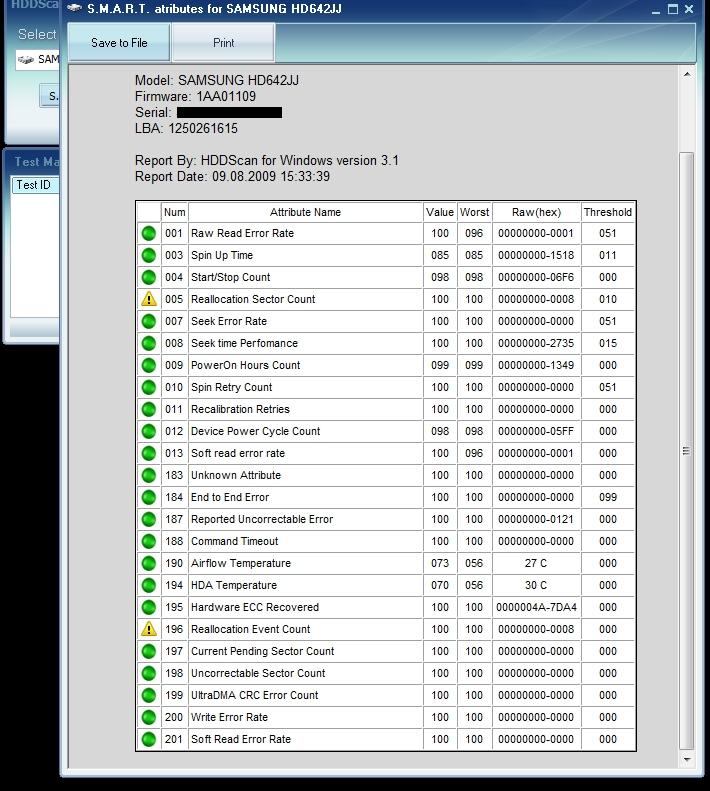Click green status icon for HDA Temperature

point(149,585)
